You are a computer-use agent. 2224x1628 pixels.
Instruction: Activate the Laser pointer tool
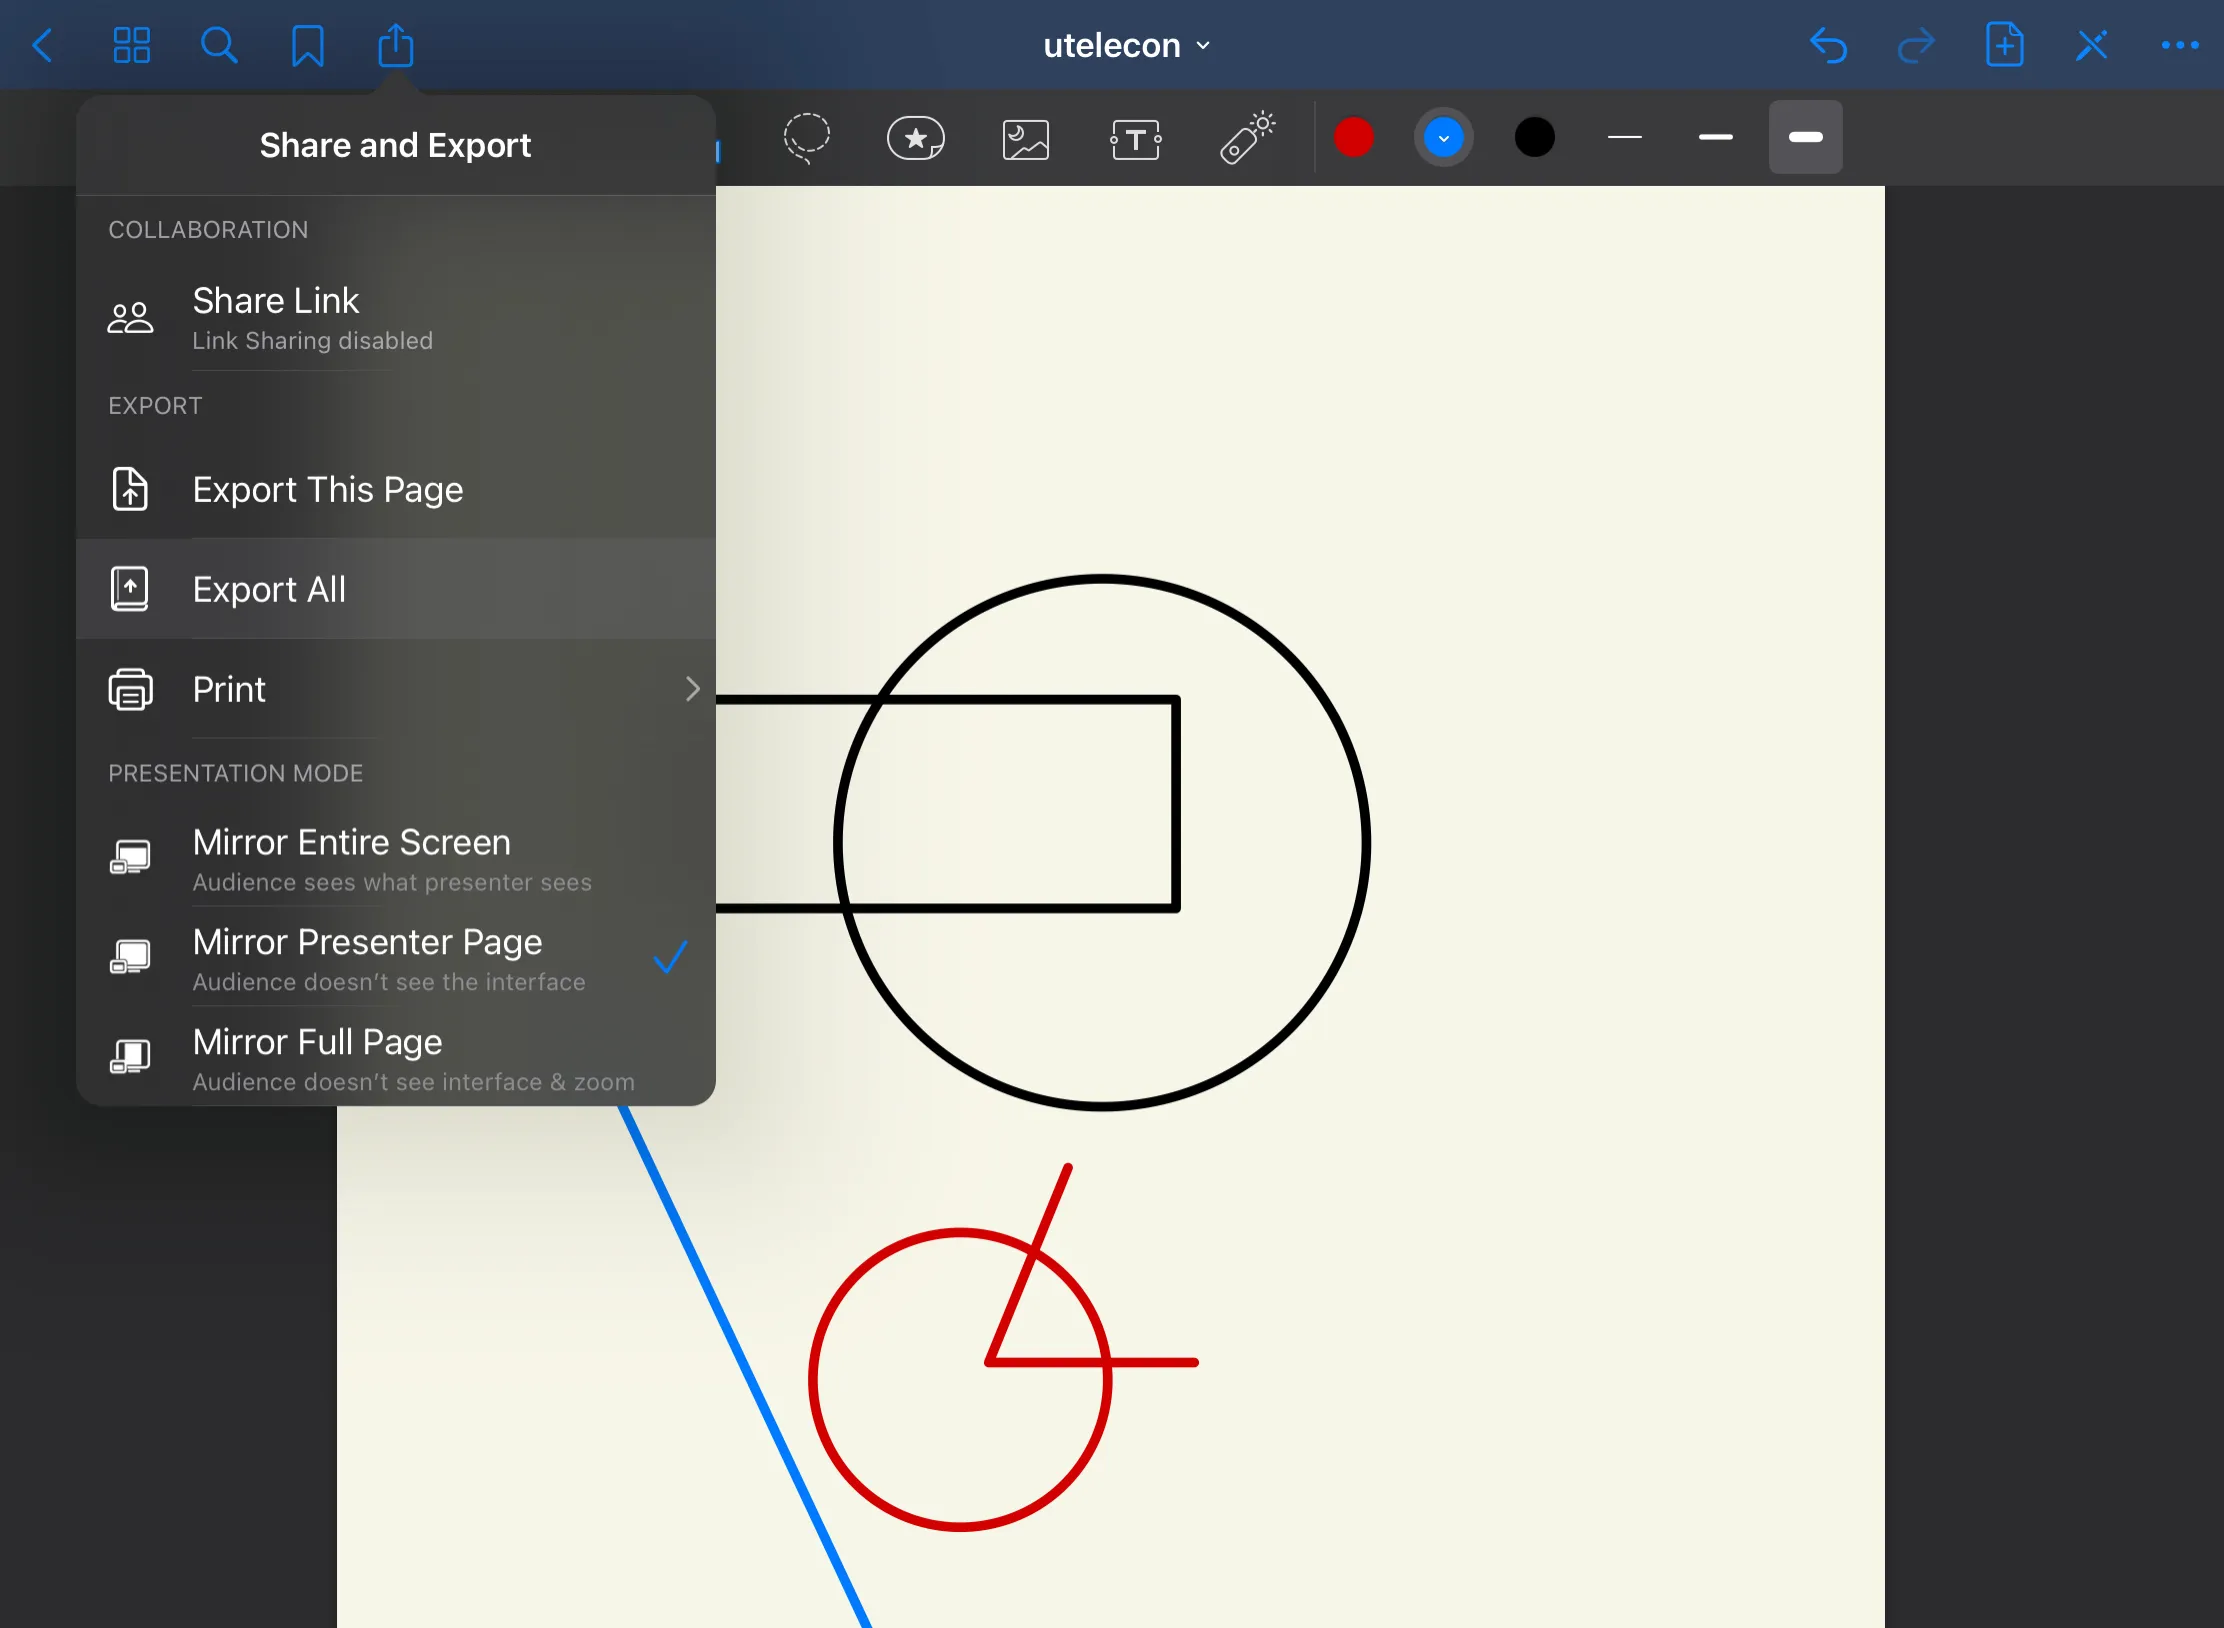tap(1246, 138)
